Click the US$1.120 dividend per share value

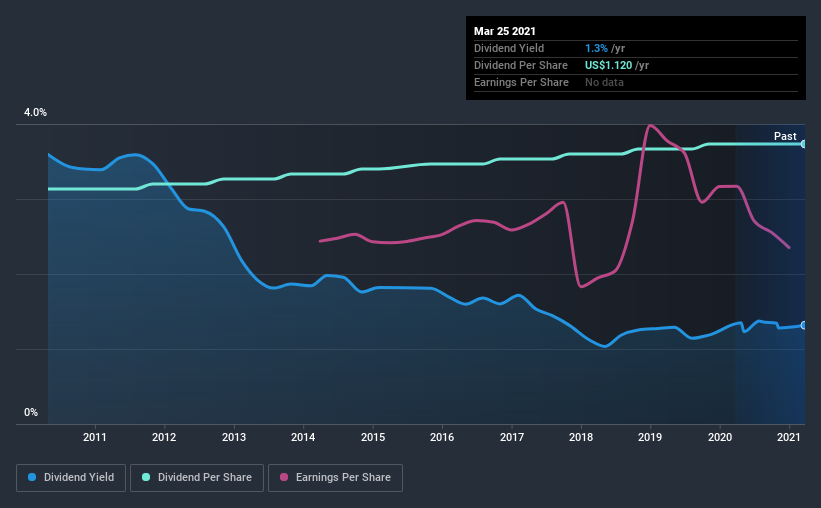pyautogui.click(x=609, y=65)
